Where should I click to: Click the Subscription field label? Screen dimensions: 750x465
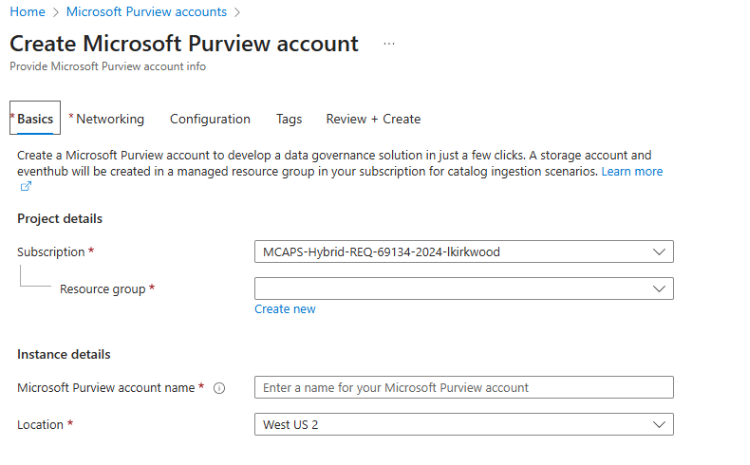[x=52, y=252]
